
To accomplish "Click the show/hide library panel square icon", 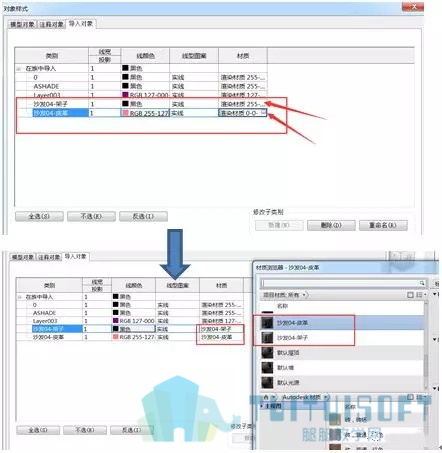I will (x=410, y=295).
